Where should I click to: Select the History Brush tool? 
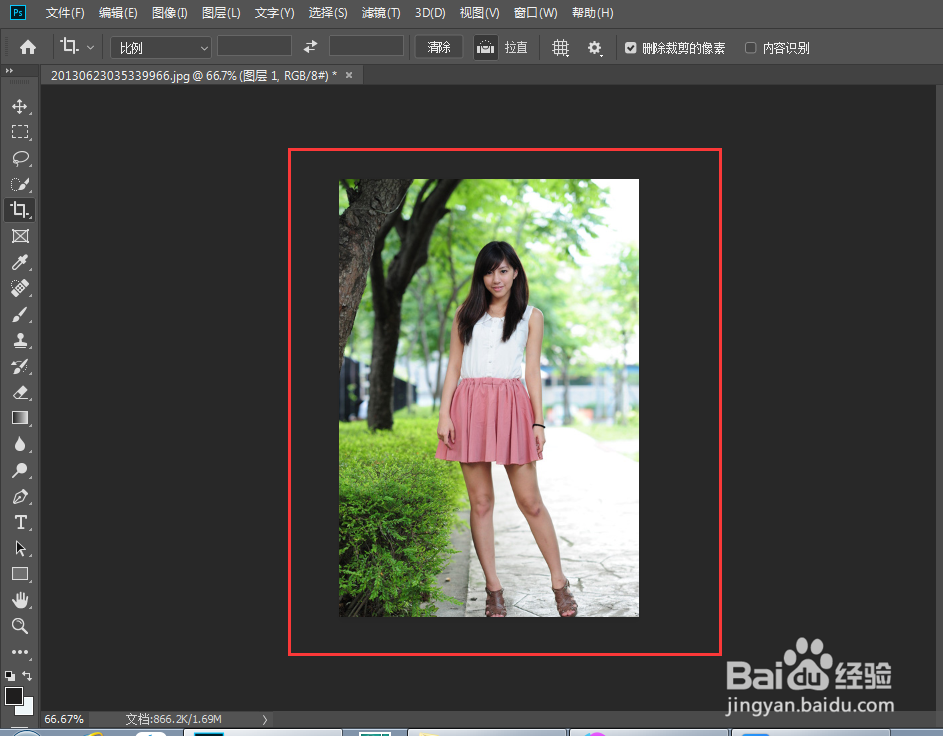pyautogui.click(x=20, y=366)
